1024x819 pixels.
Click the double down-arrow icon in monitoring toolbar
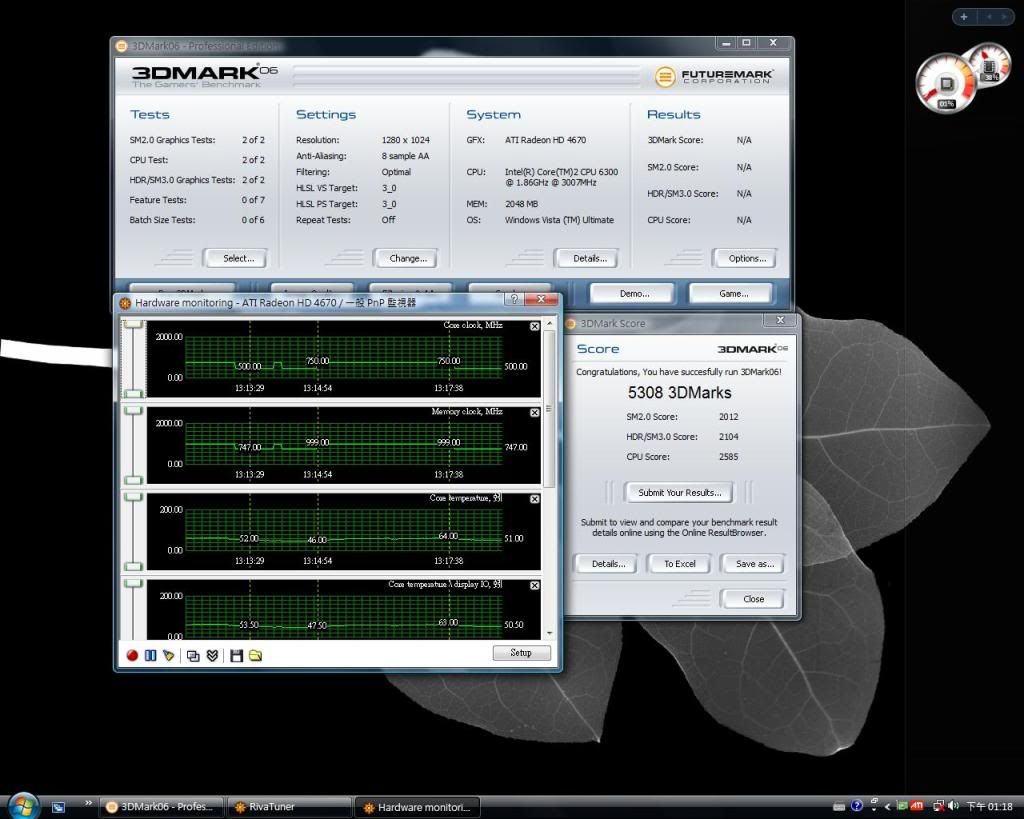point(212,655)
